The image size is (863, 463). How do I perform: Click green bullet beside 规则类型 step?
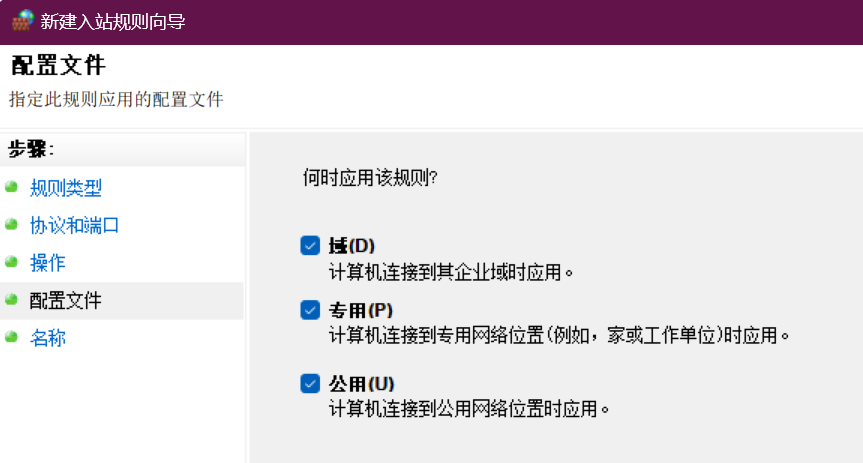pos(12,187)
